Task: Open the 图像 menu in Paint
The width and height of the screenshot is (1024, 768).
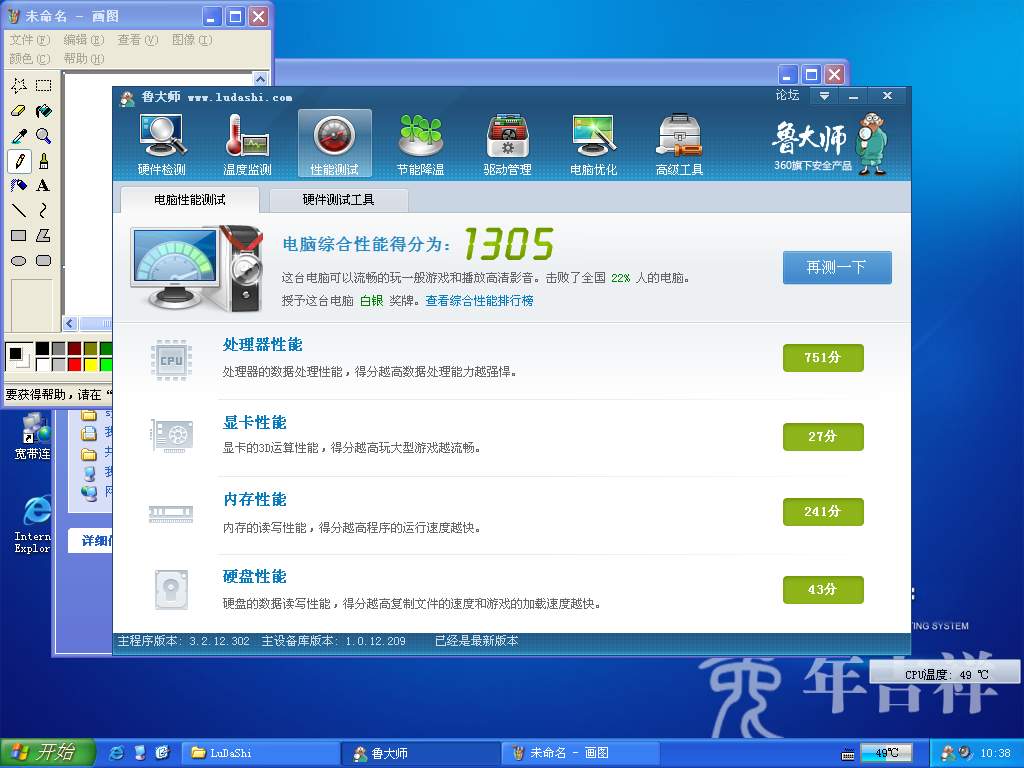Action: click(192, 40)
